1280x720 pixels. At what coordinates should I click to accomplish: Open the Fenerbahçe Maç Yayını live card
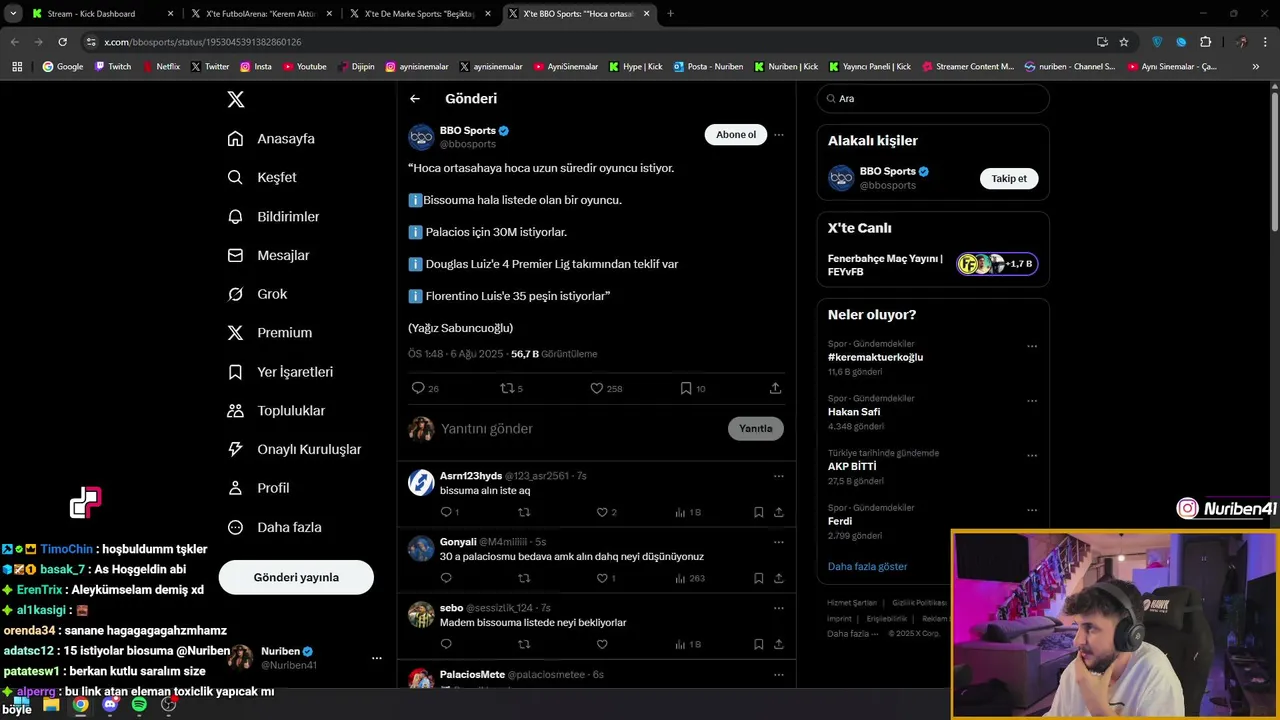(x=933, y=265)
